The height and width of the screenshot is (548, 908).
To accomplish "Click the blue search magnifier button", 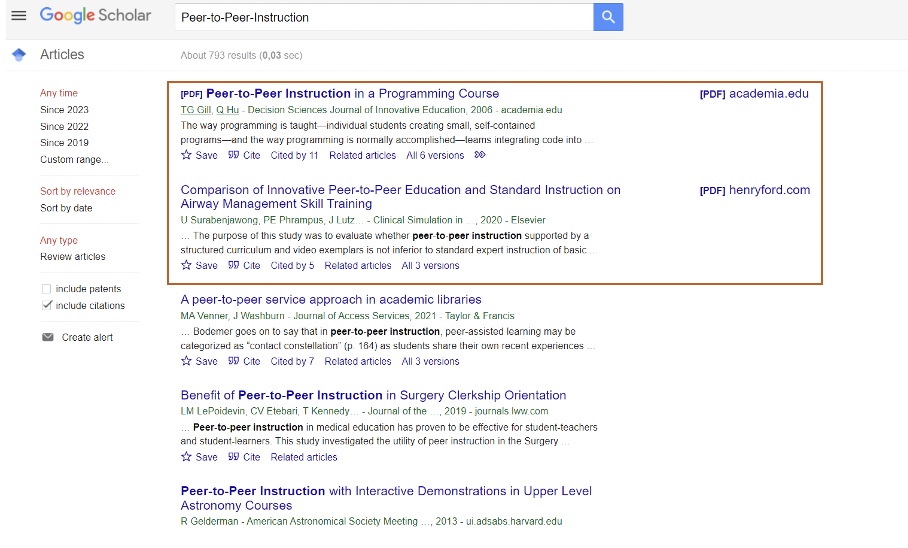I will pyautogui.click(x=608, y=17).
